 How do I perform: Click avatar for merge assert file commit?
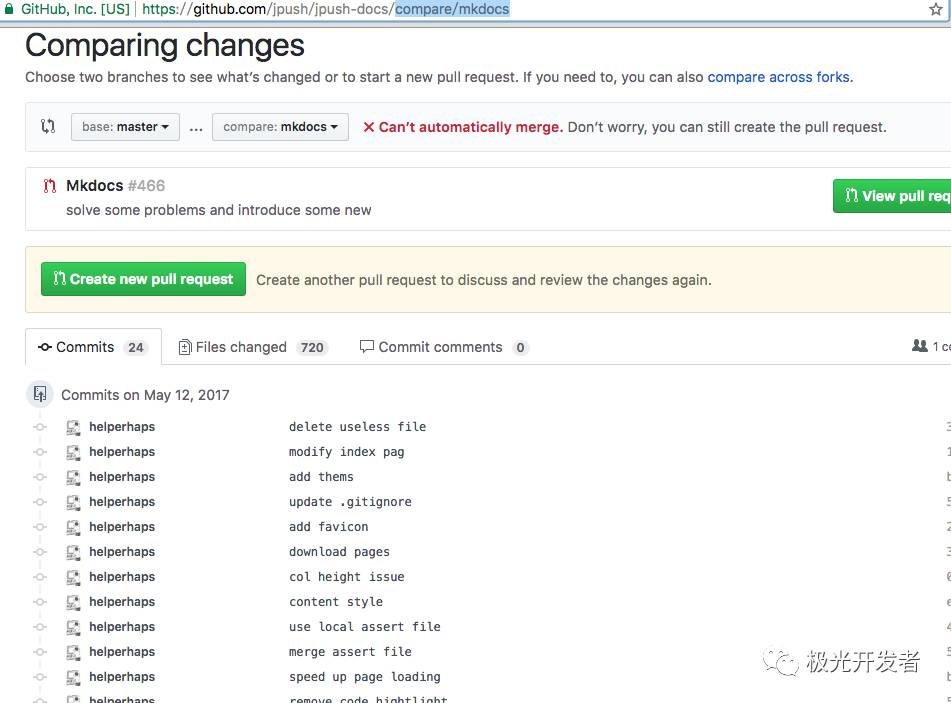click(x=73, y=652)
